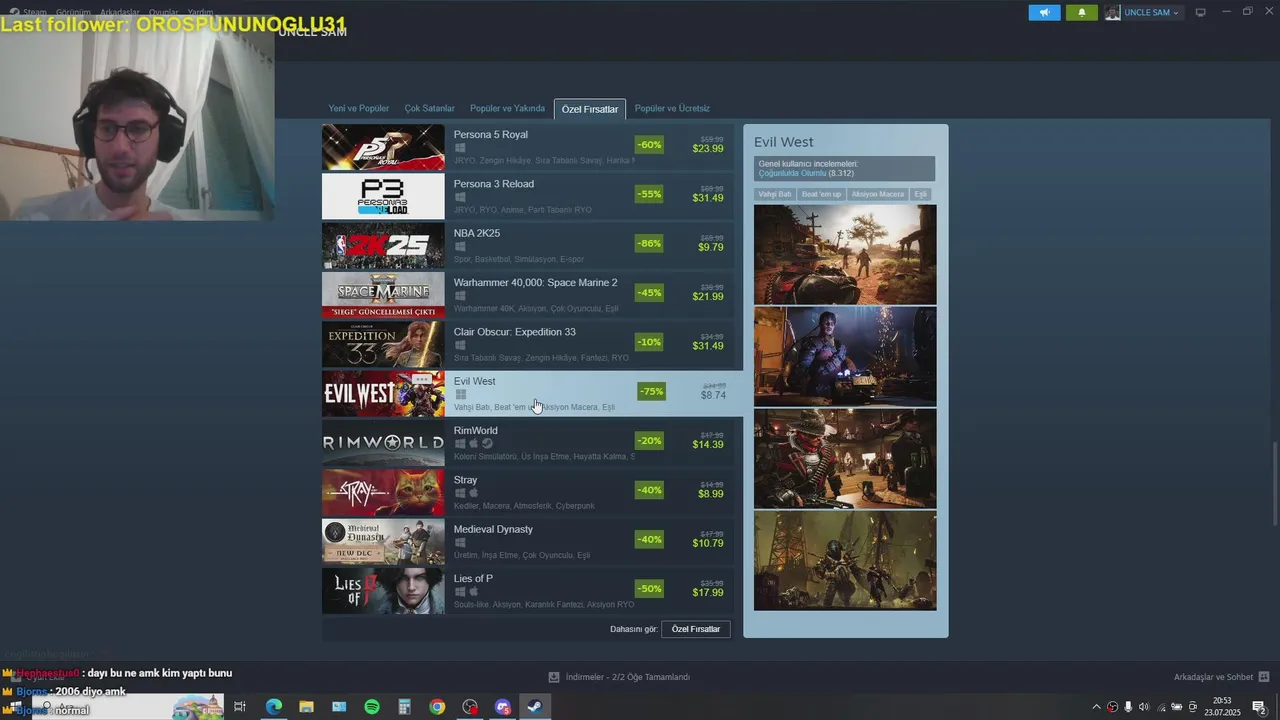Open the NBA 2K25 capsule image

(x=383, y=246)
